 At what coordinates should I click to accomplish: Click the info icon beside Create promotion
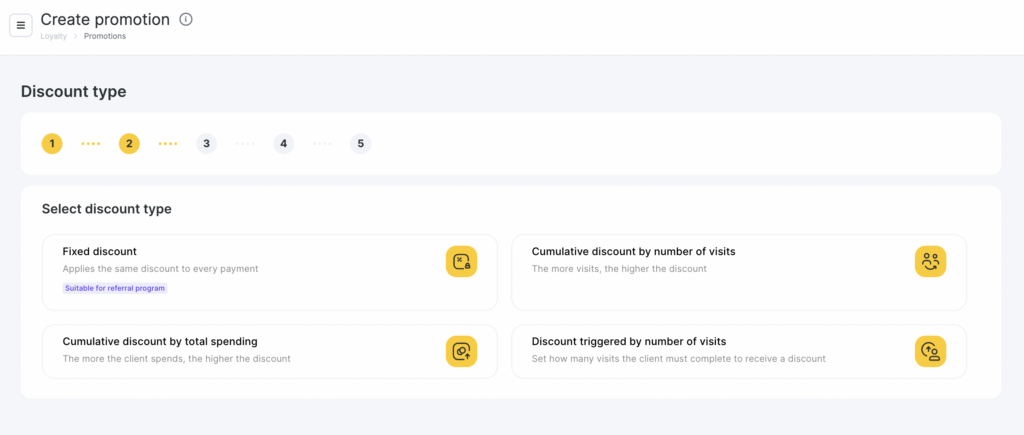pyautogui.click(x=185, y=19)
